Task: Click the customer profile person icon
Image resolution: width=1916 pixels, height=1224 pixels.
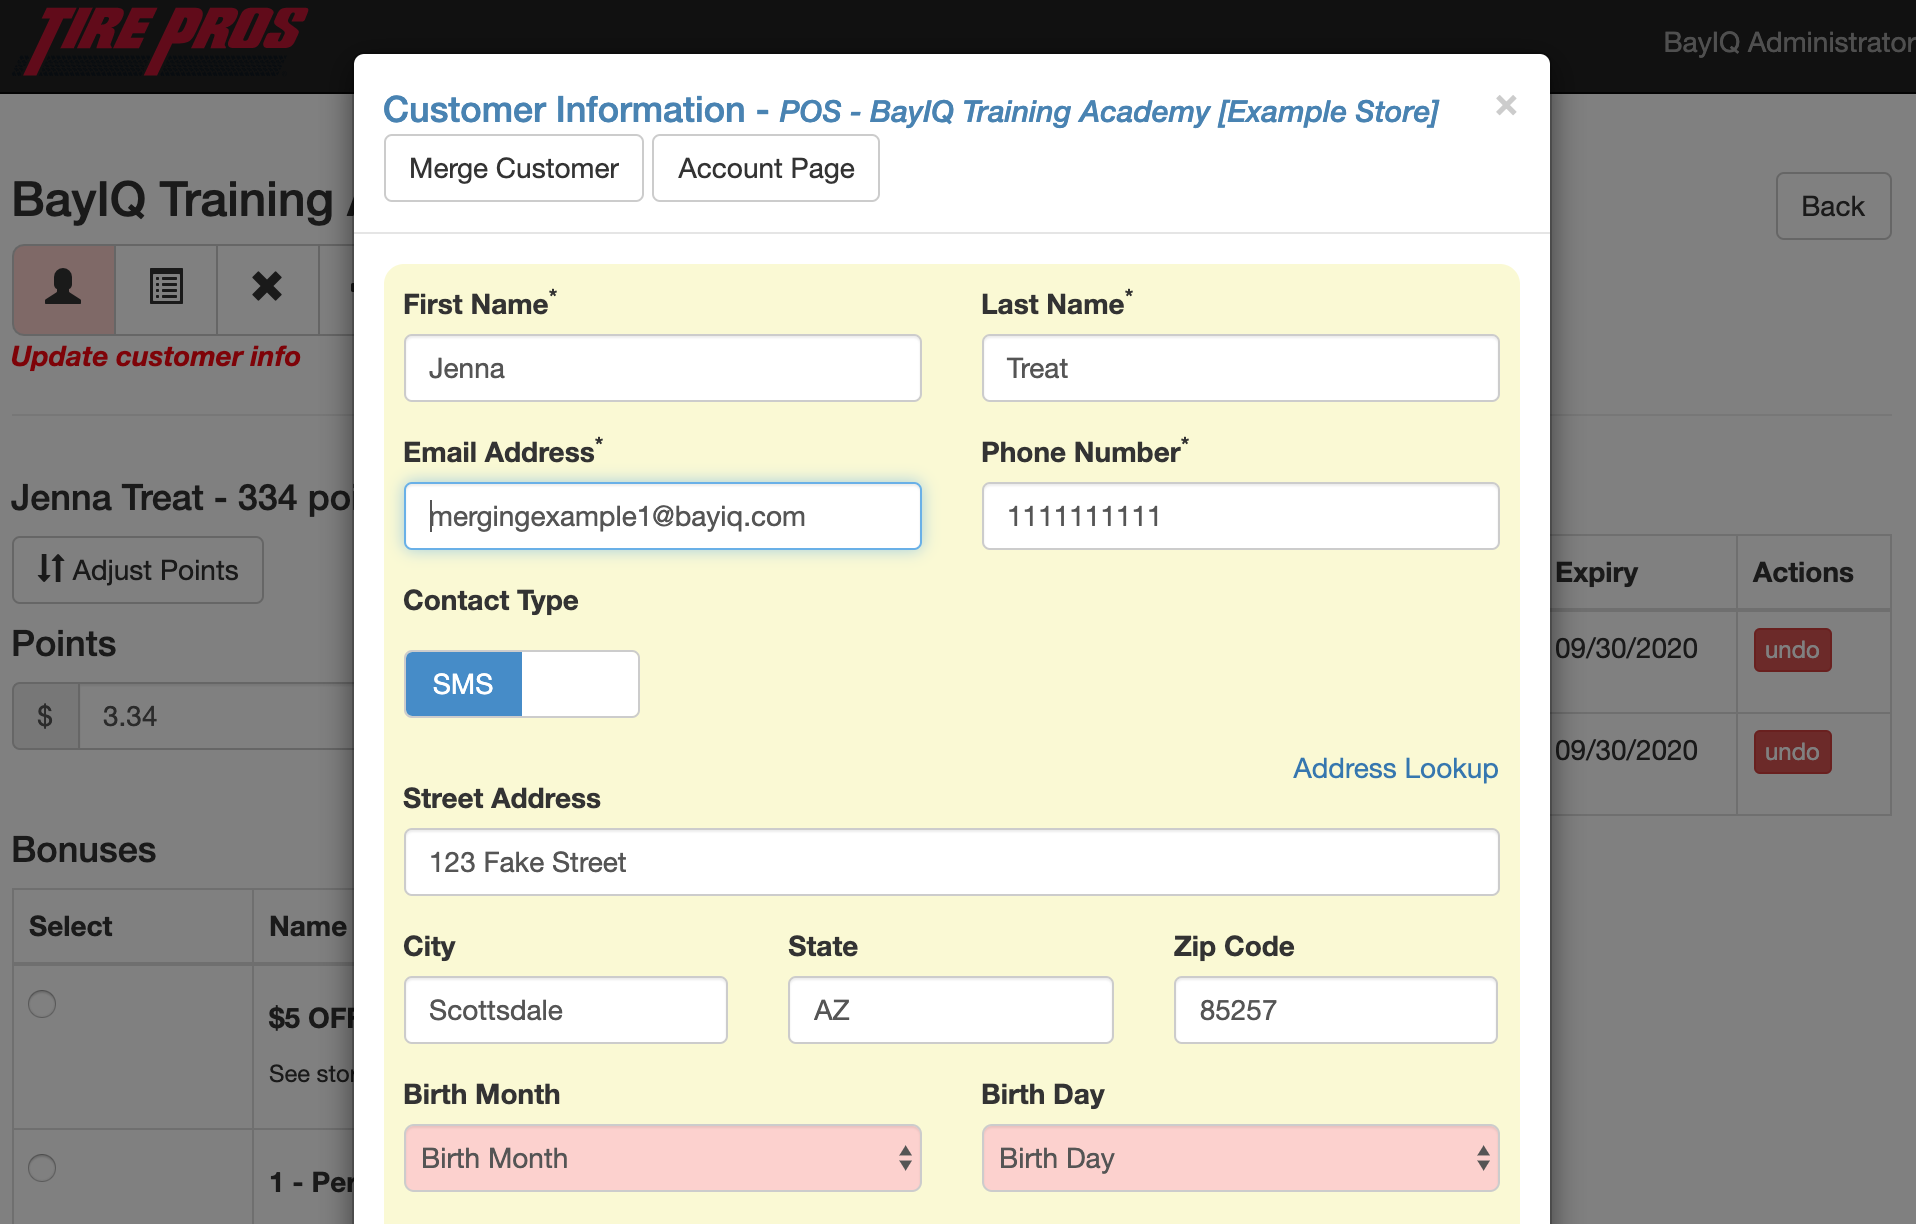Action: point(63,288)
